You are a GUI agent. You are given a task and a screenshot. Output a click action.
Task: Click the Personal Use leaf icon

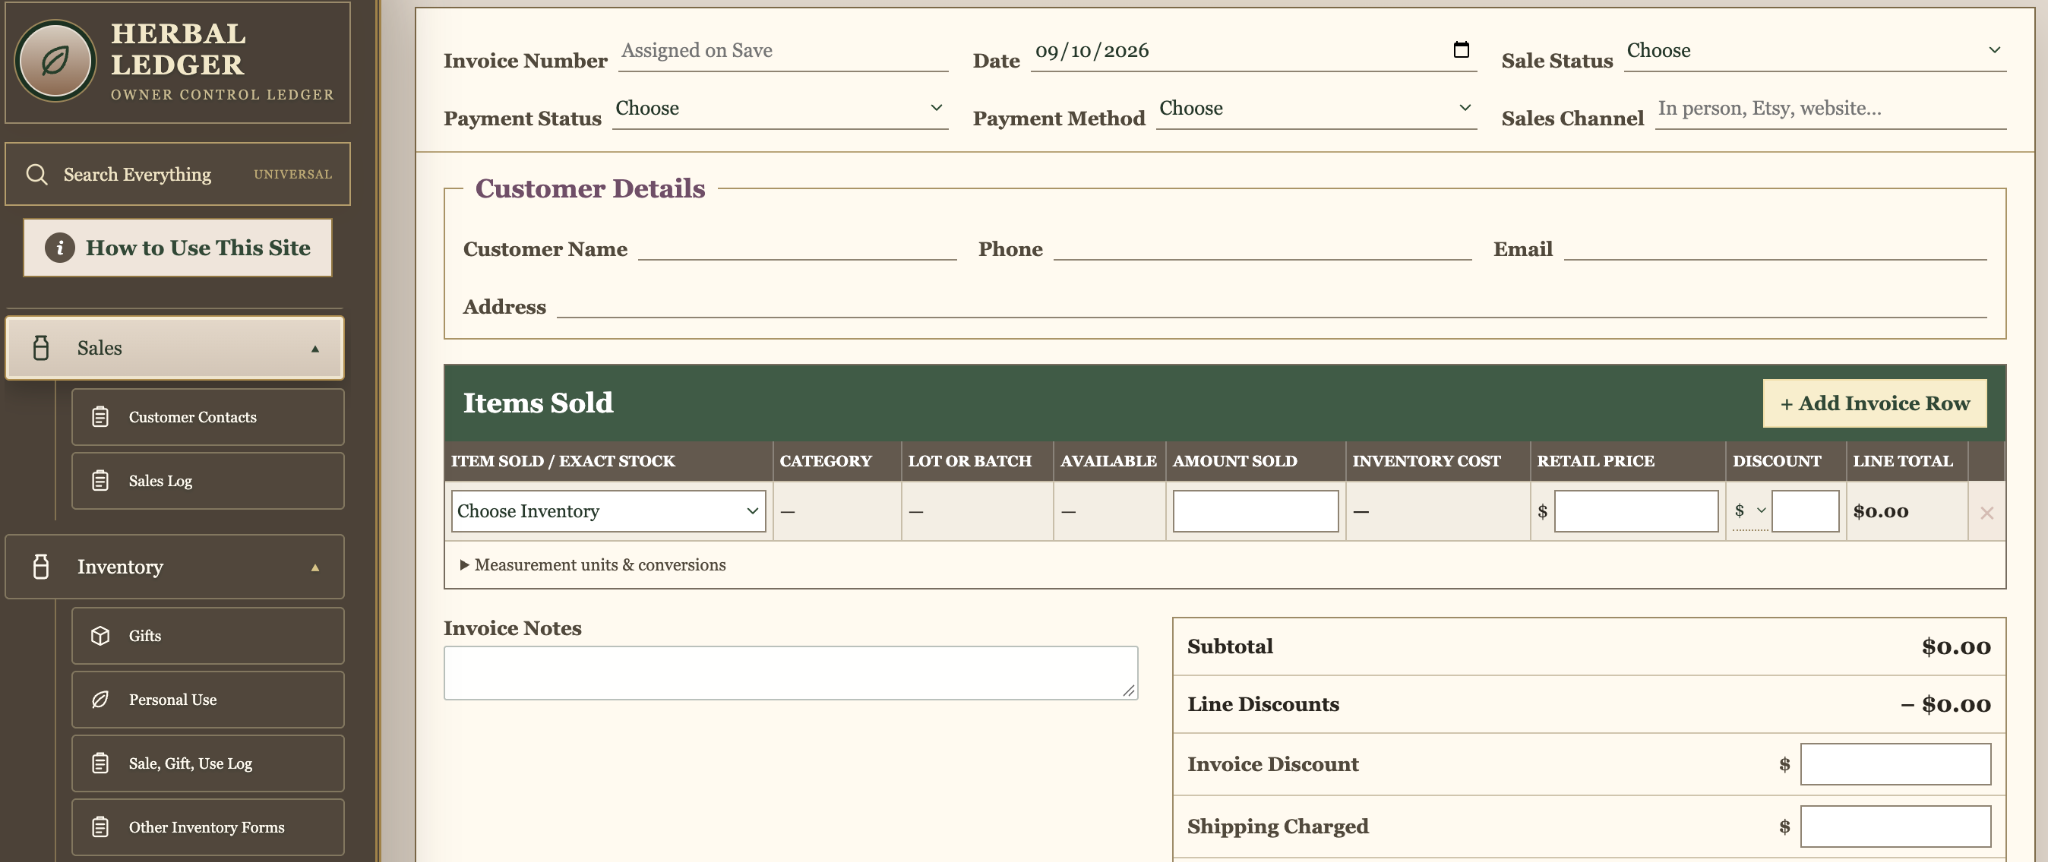point(100,700)
